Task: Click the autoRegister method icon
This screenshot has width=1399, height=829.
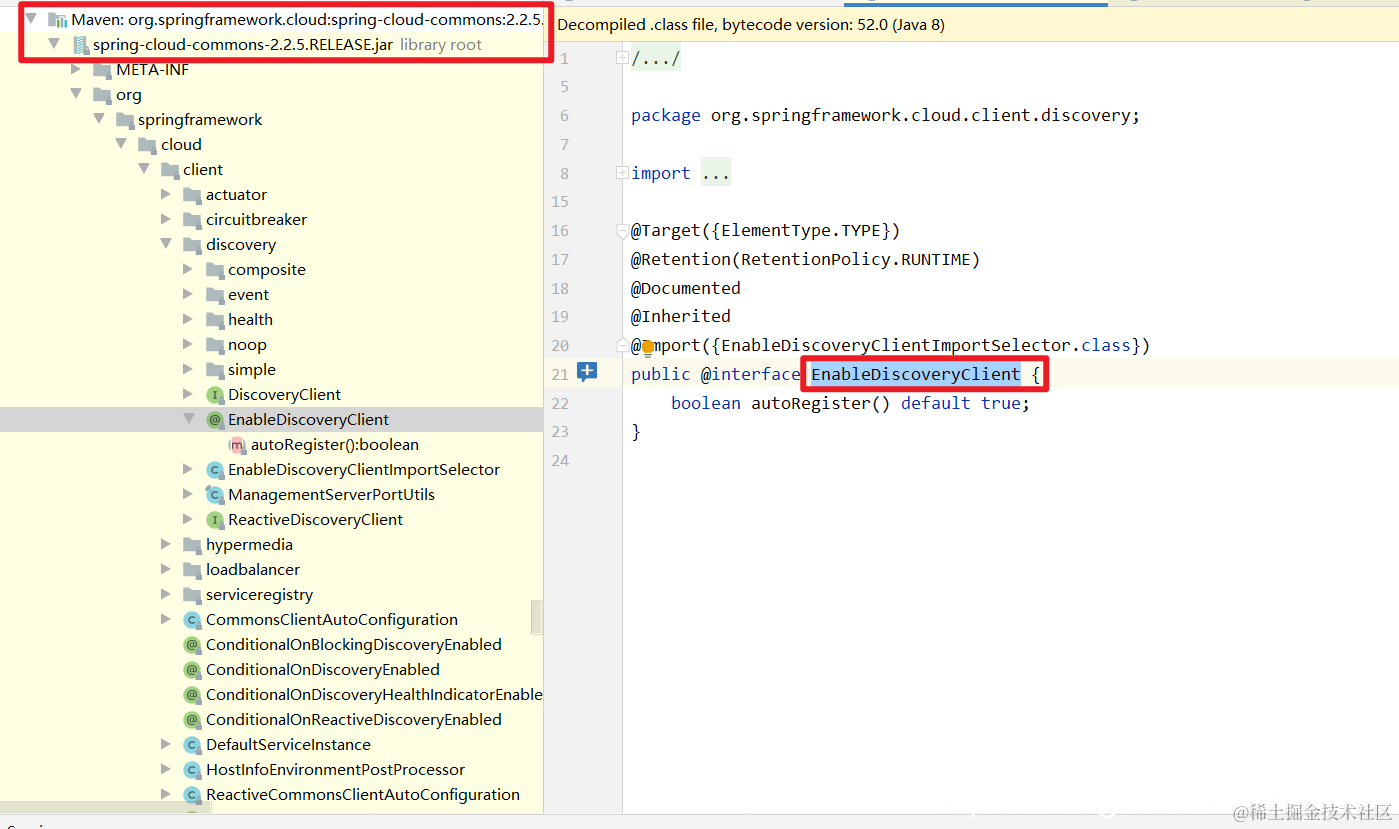Action: (x=236, y=445)
